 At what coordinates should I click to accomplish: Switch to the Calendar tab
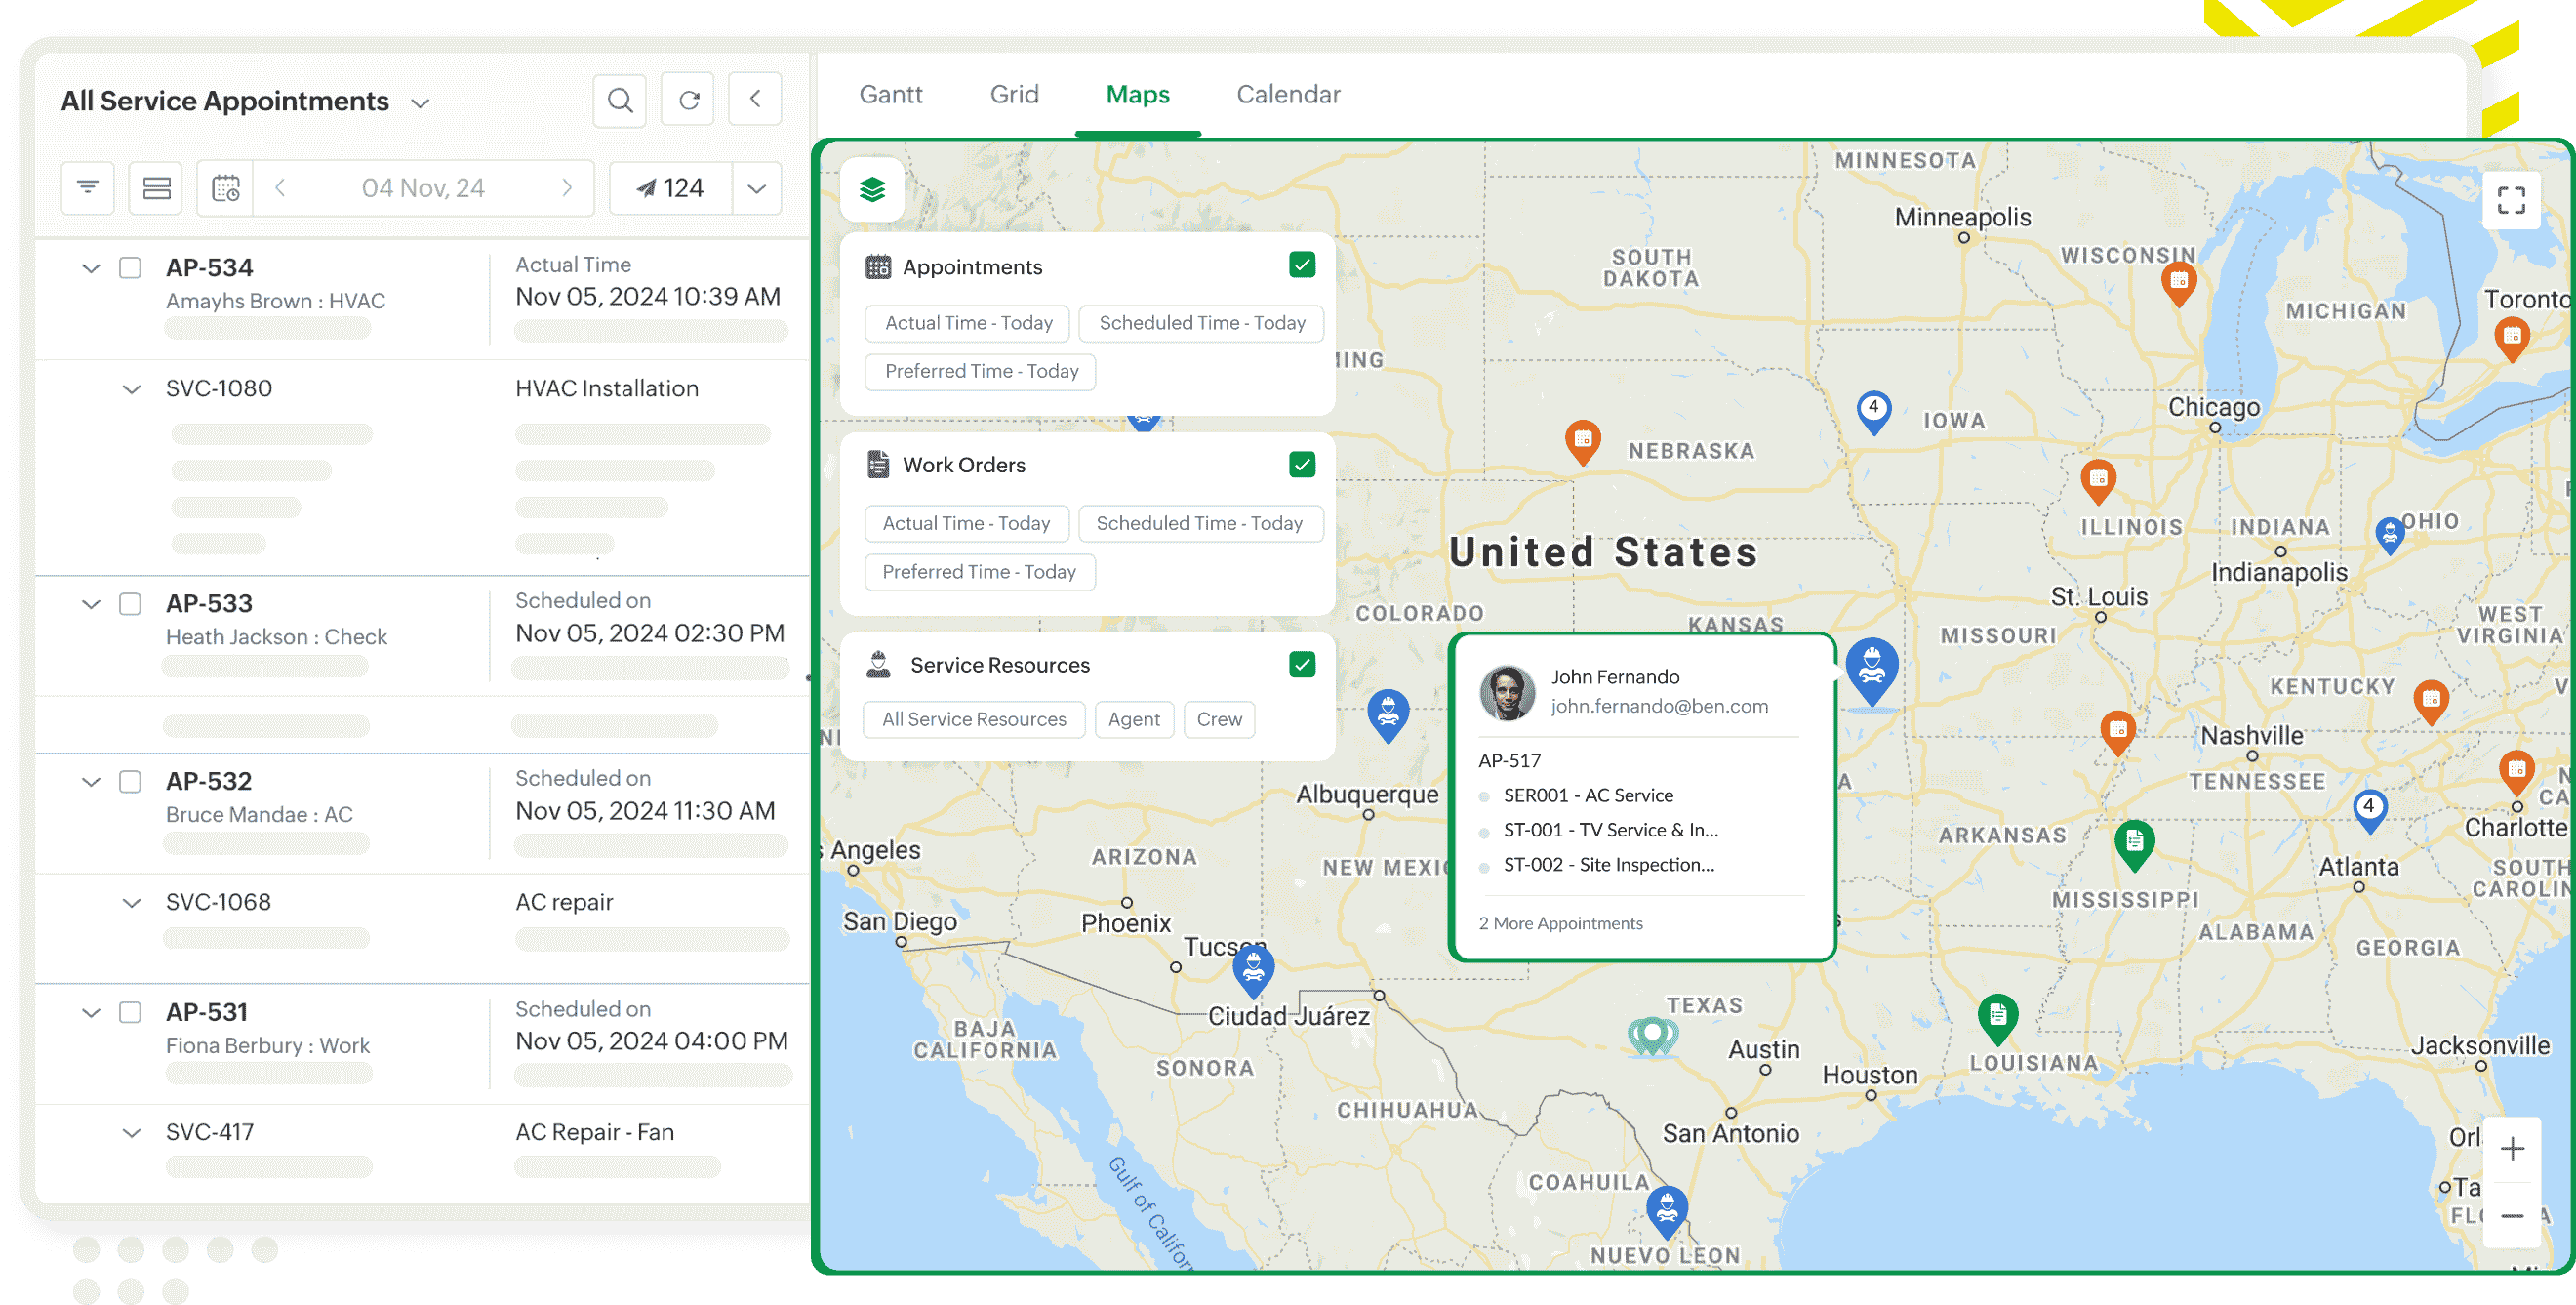[x=1287, y=94]
